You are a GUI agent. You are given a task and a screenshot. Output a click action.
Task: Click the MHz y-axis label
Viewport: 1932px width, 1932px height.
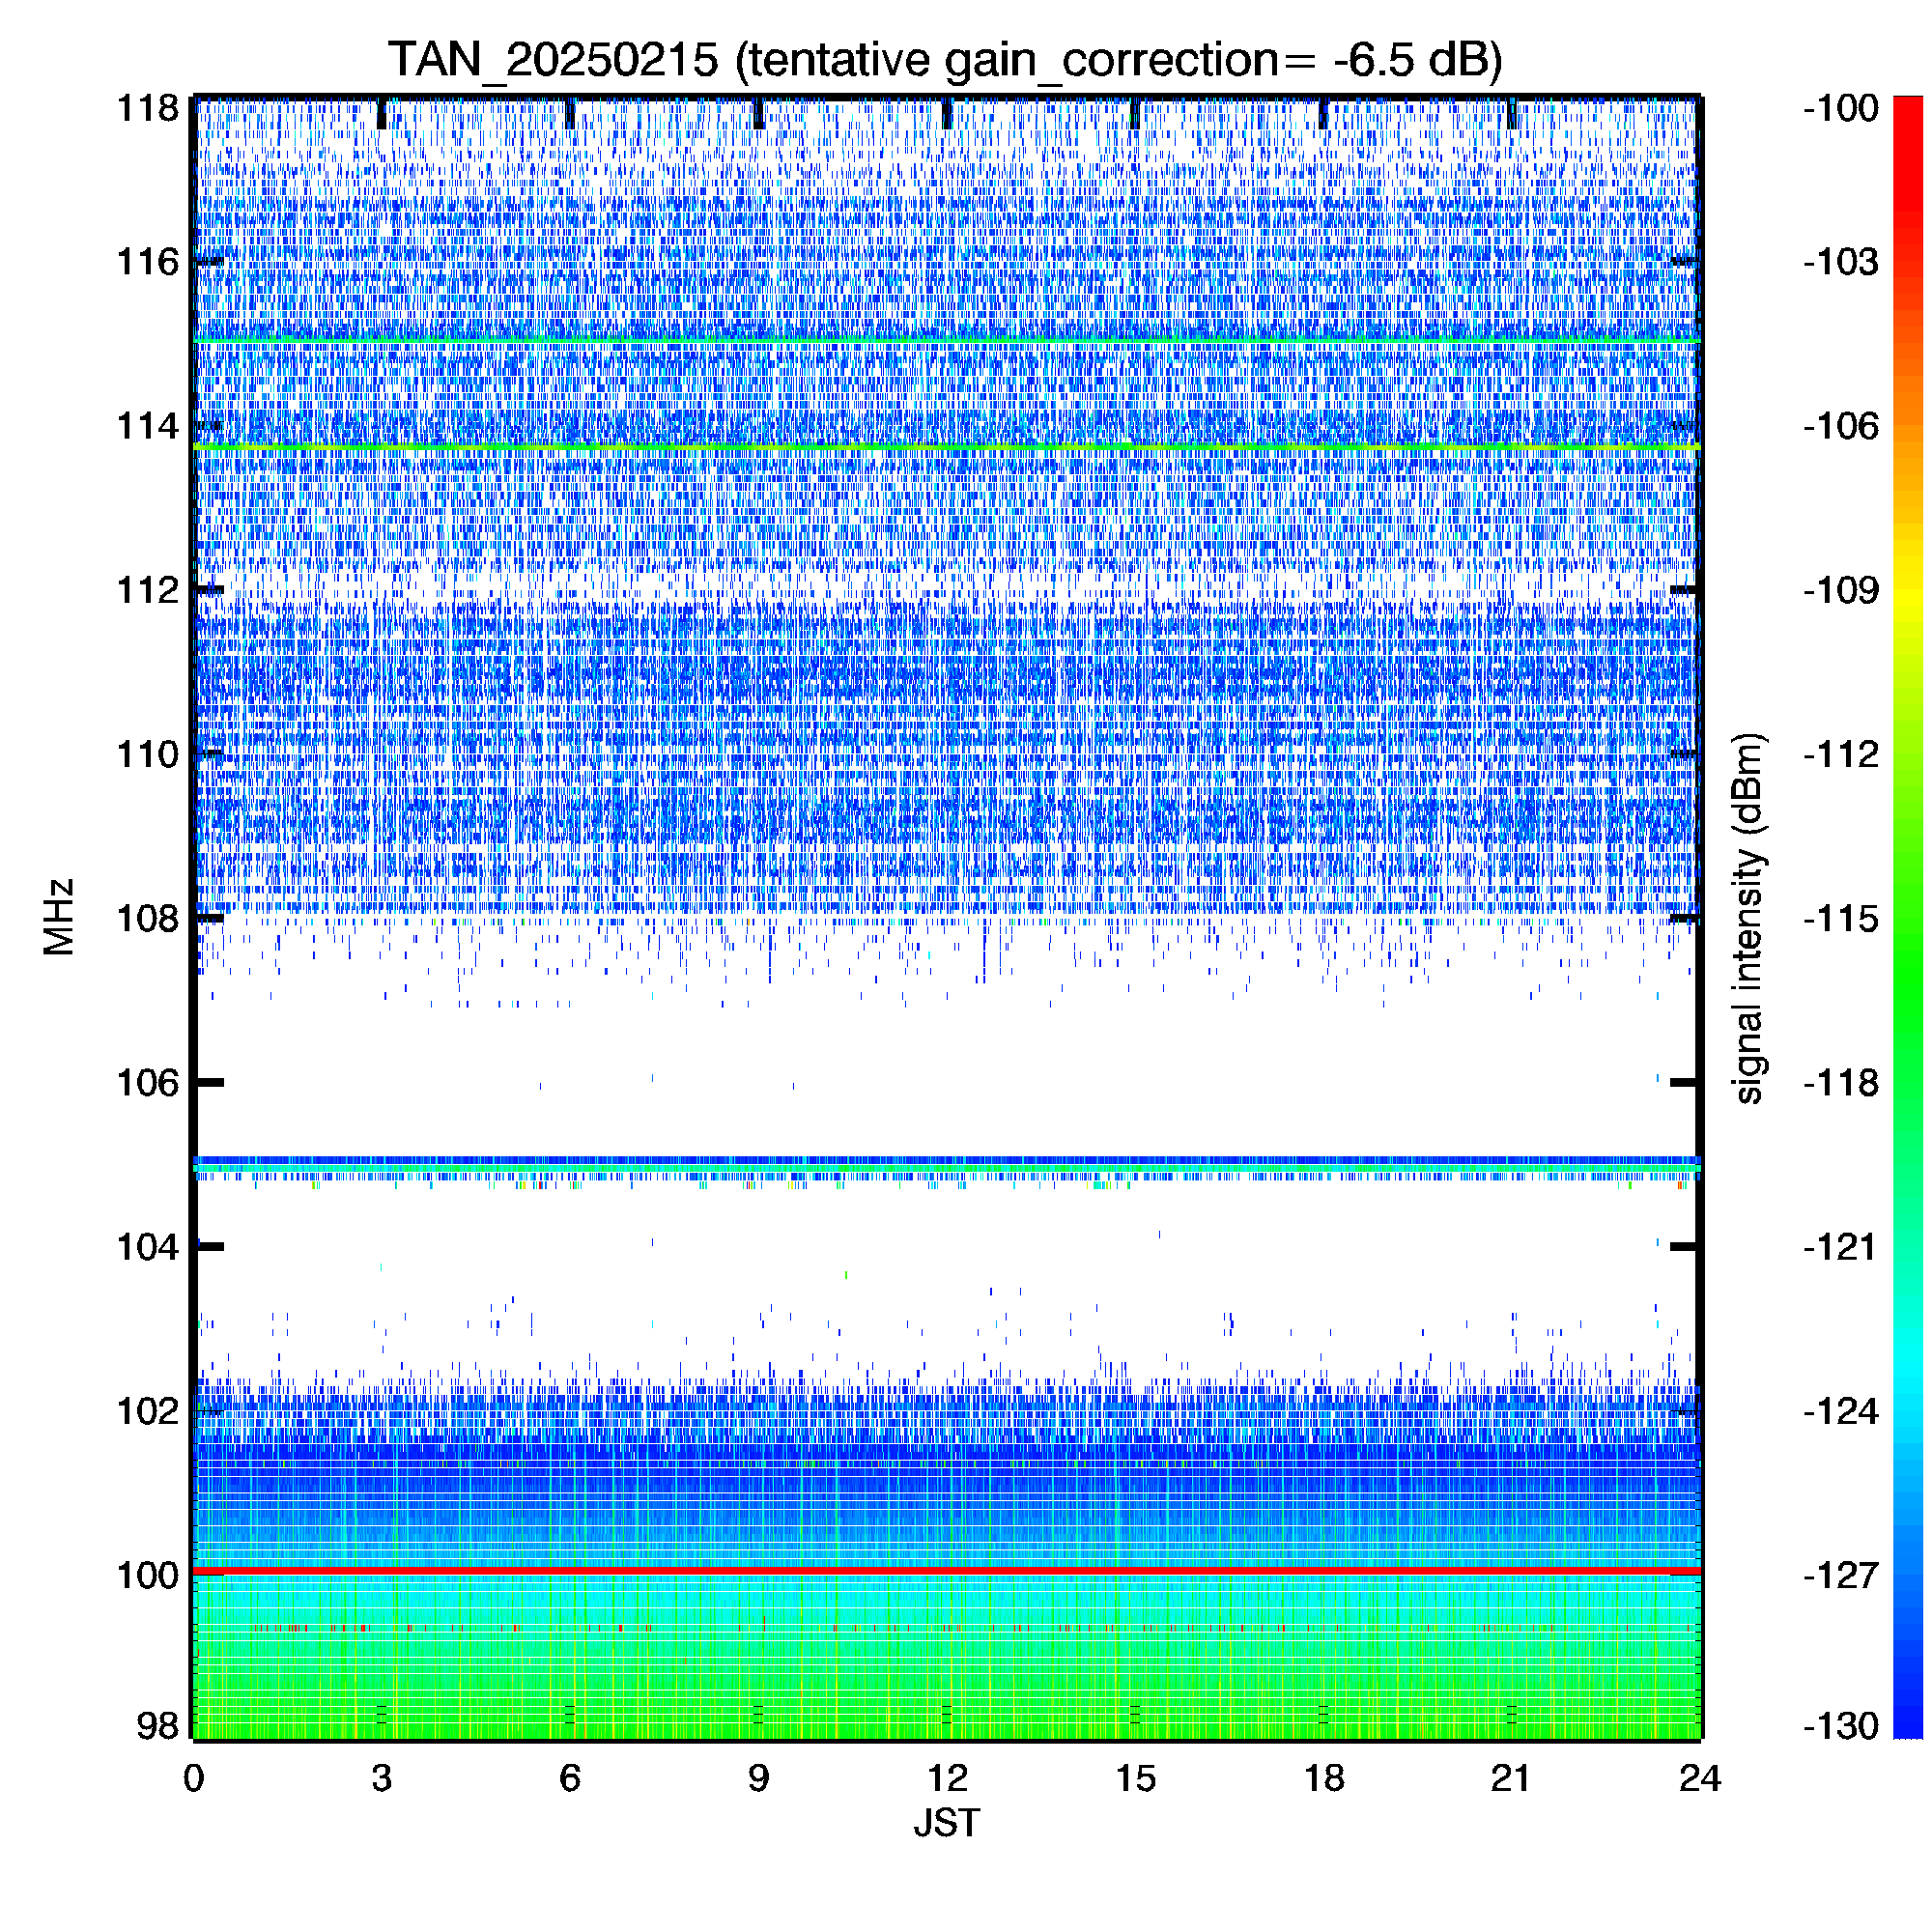click(59, 917)
